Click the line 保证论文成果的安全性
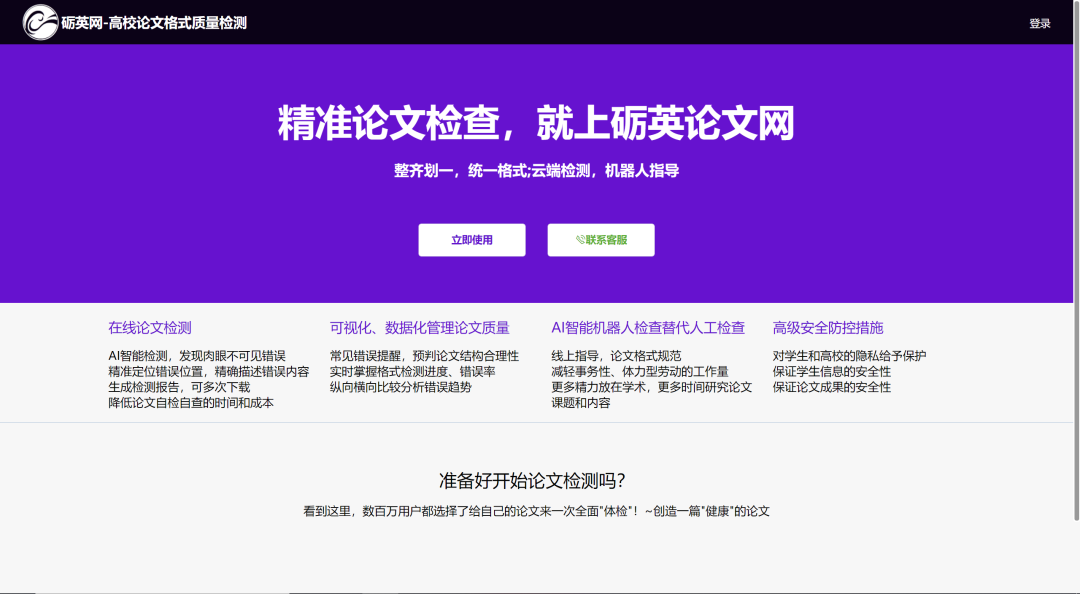The image size is (1080, 594). [x=831, y=387]
